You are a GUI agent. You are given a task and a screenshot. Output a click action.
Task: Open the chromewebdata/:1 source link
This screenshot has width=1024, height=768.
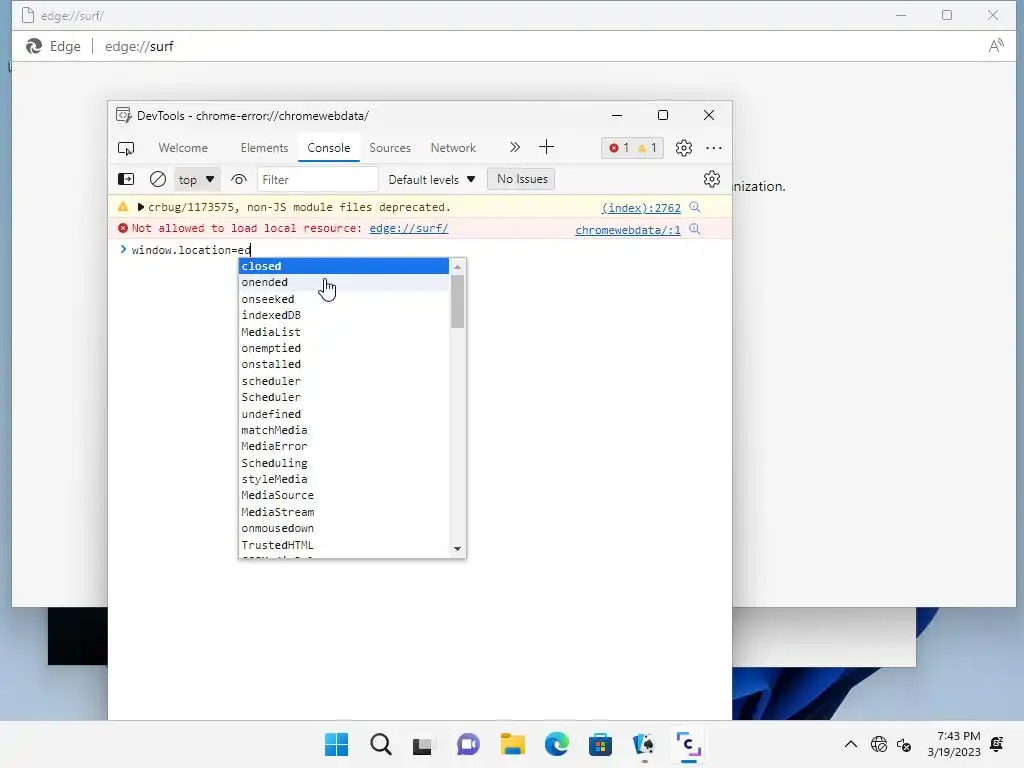click(x=628, y=230)
